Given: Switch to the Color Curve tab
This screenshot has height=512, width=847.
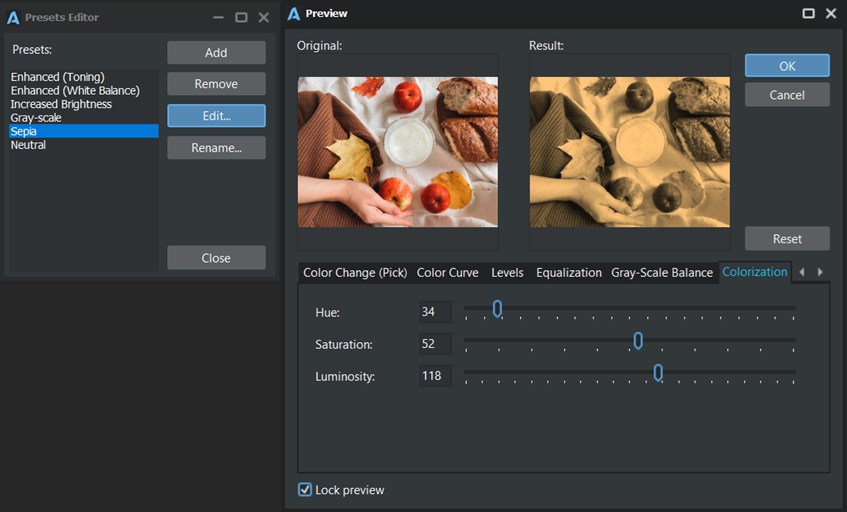Looking at the screenshot, I should pos(447,272).
